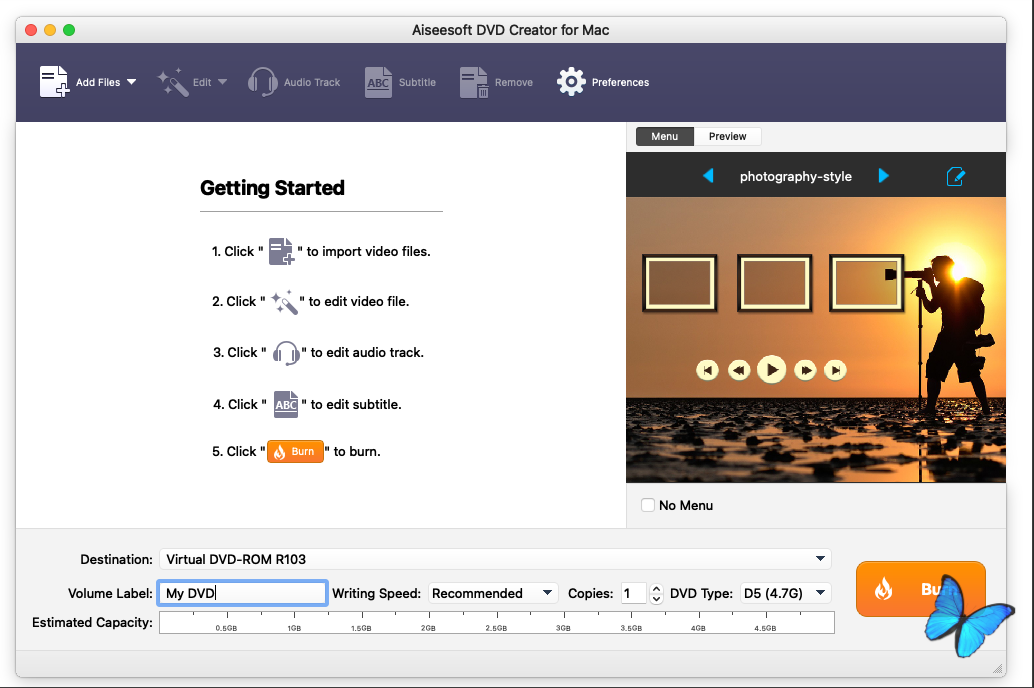This screenshot has height=688, width=1034.
Task: Select the Menu tab
Action: point(664,136)
